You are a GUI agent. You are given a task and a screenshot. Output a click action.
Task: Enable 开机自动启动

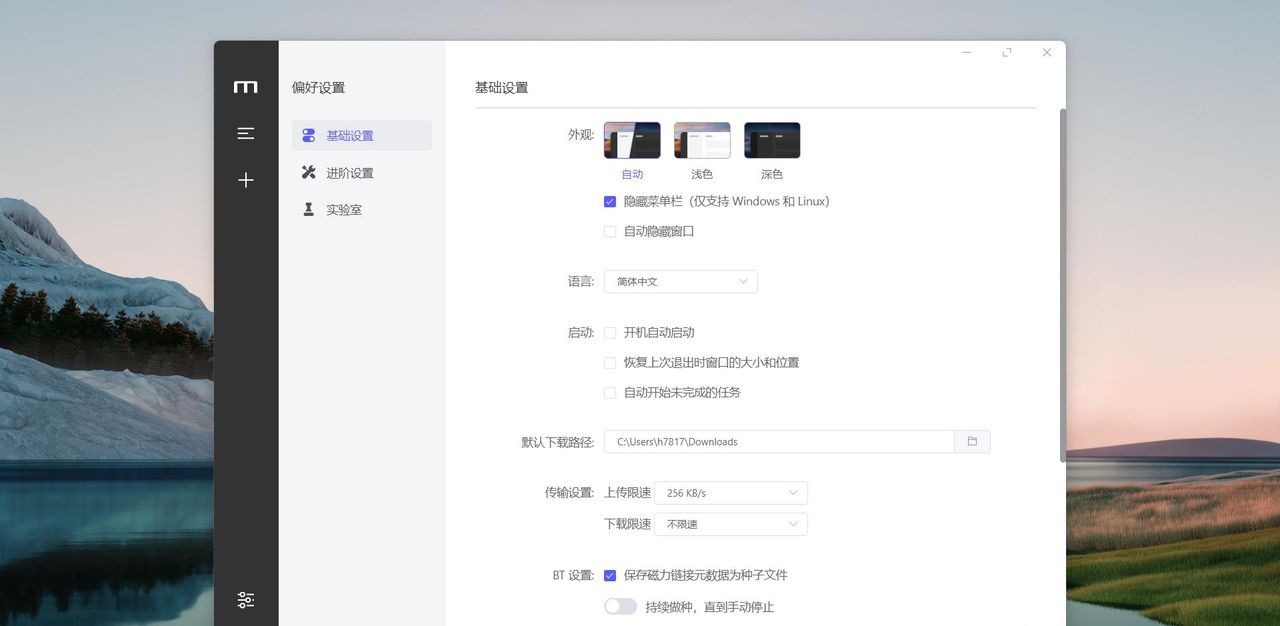(610, 332)
